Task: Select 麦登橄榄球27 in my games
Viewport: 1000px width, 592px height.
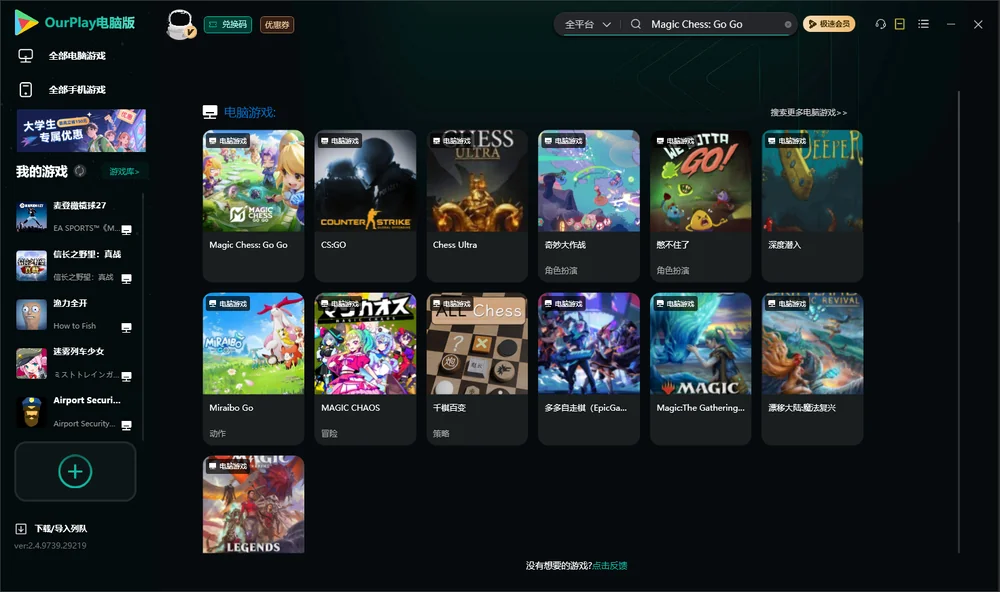Action: coord(75,216)
